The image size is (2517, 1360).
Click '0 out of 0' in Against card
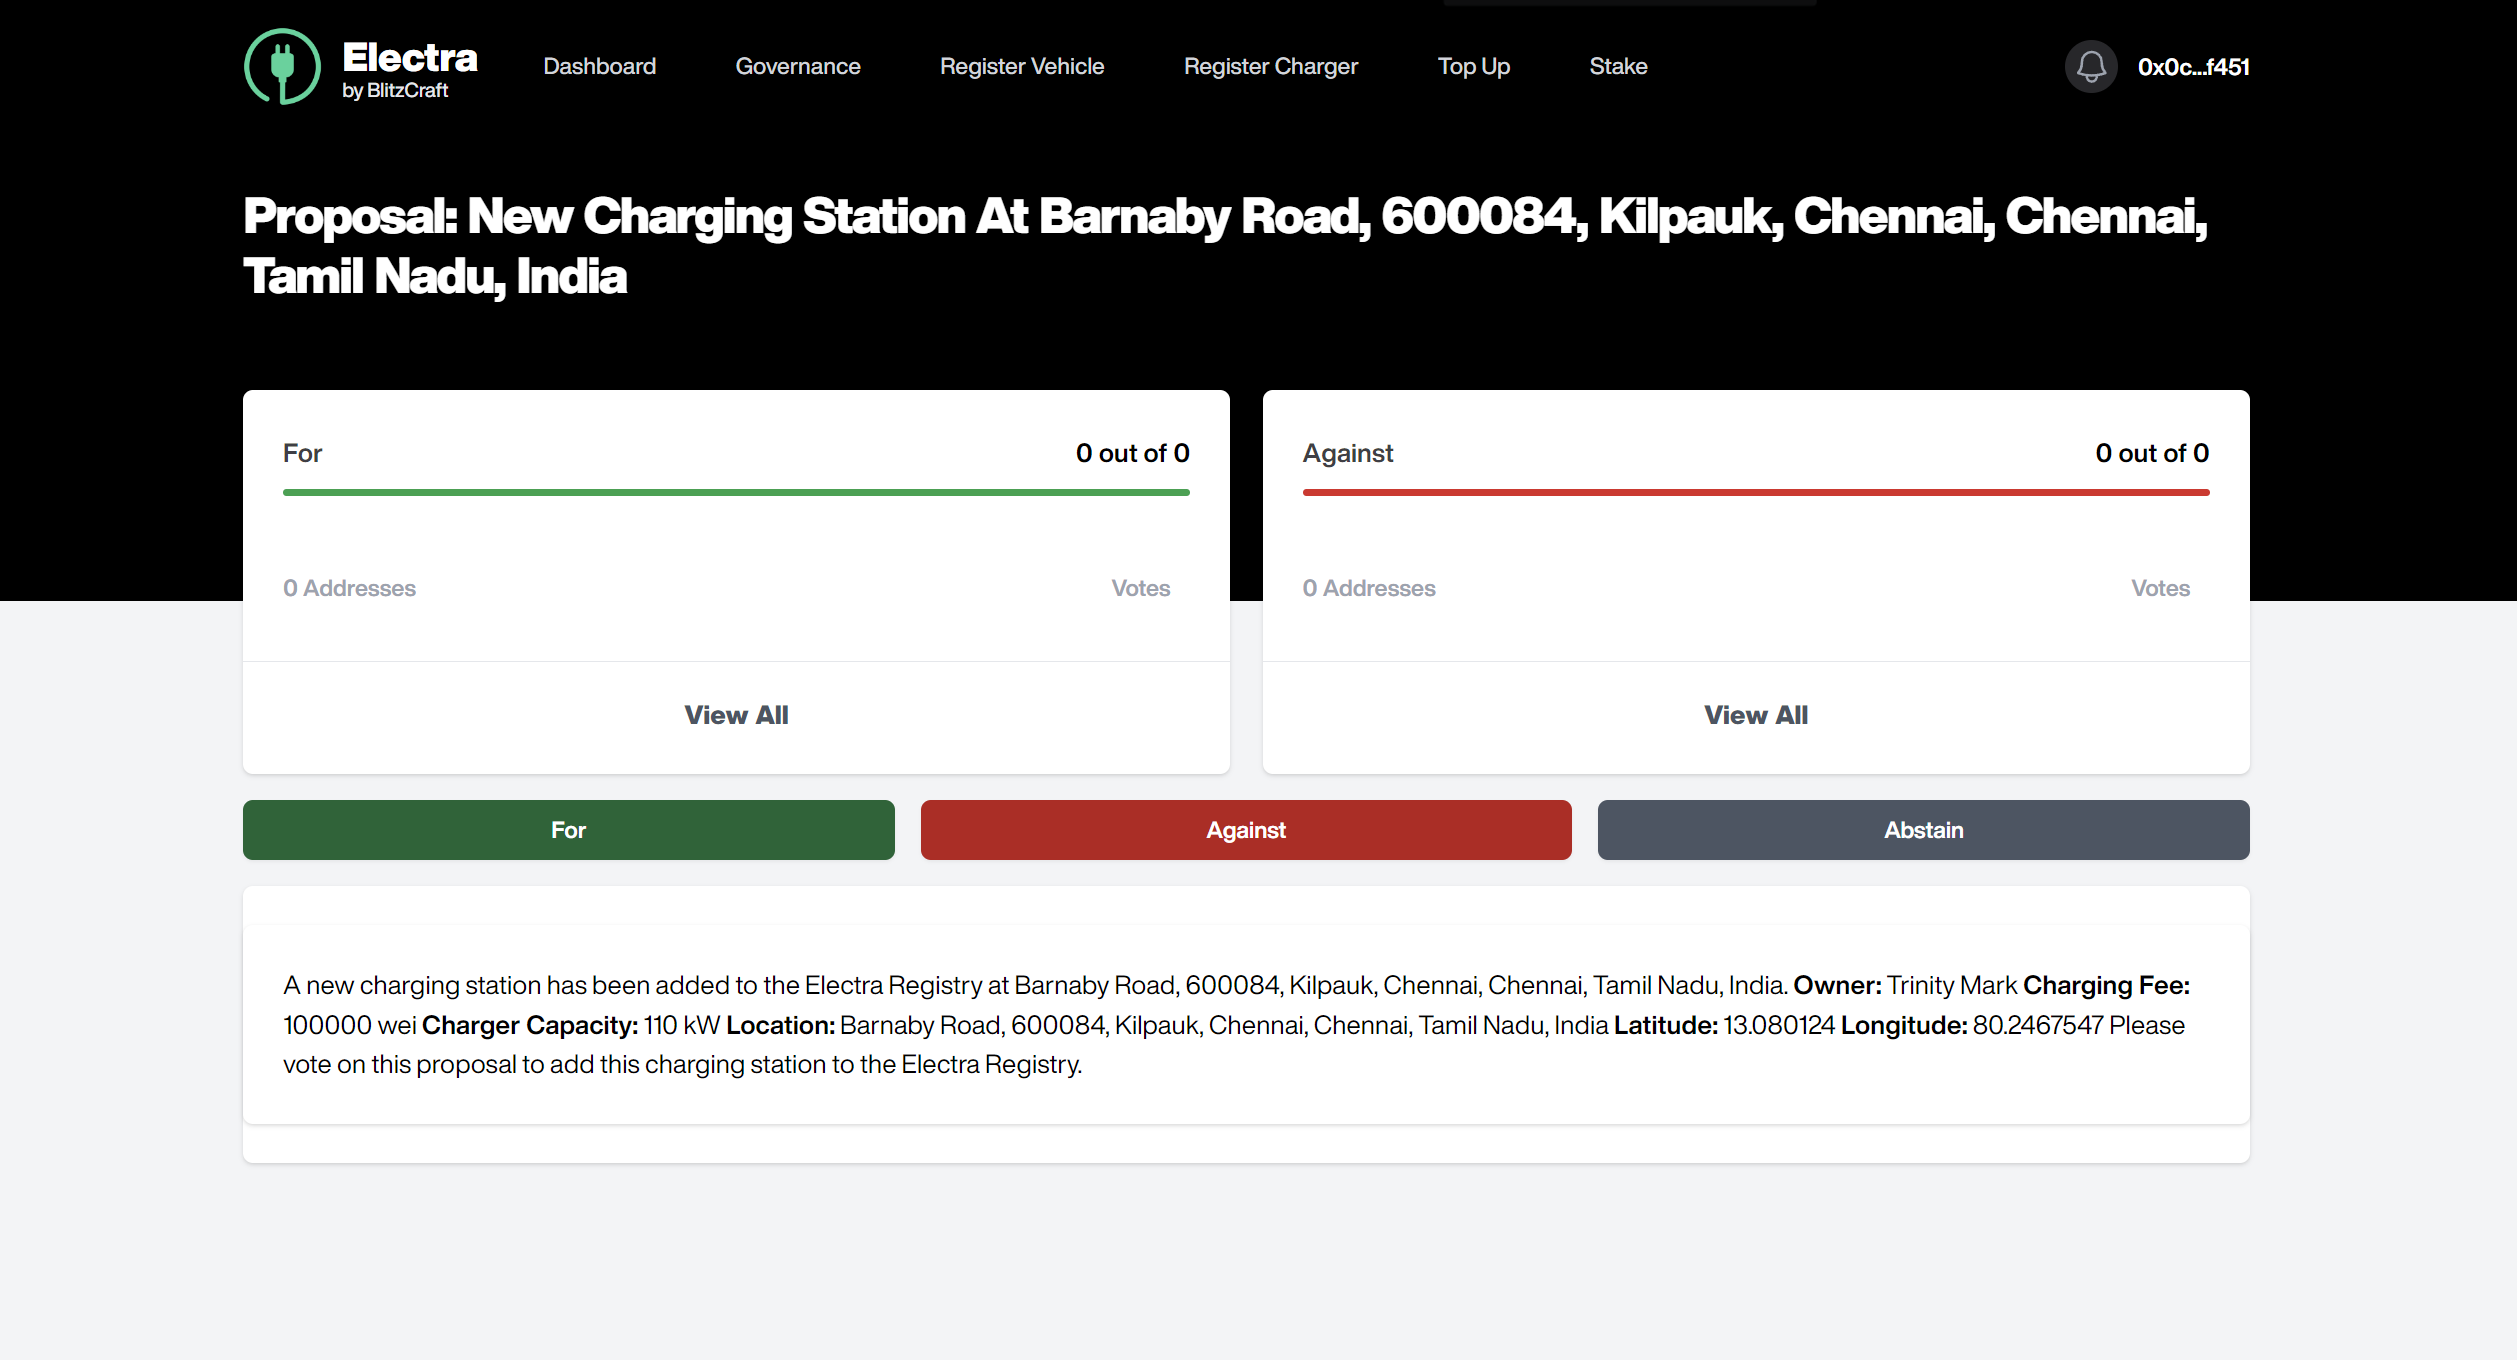(2152, 453)
